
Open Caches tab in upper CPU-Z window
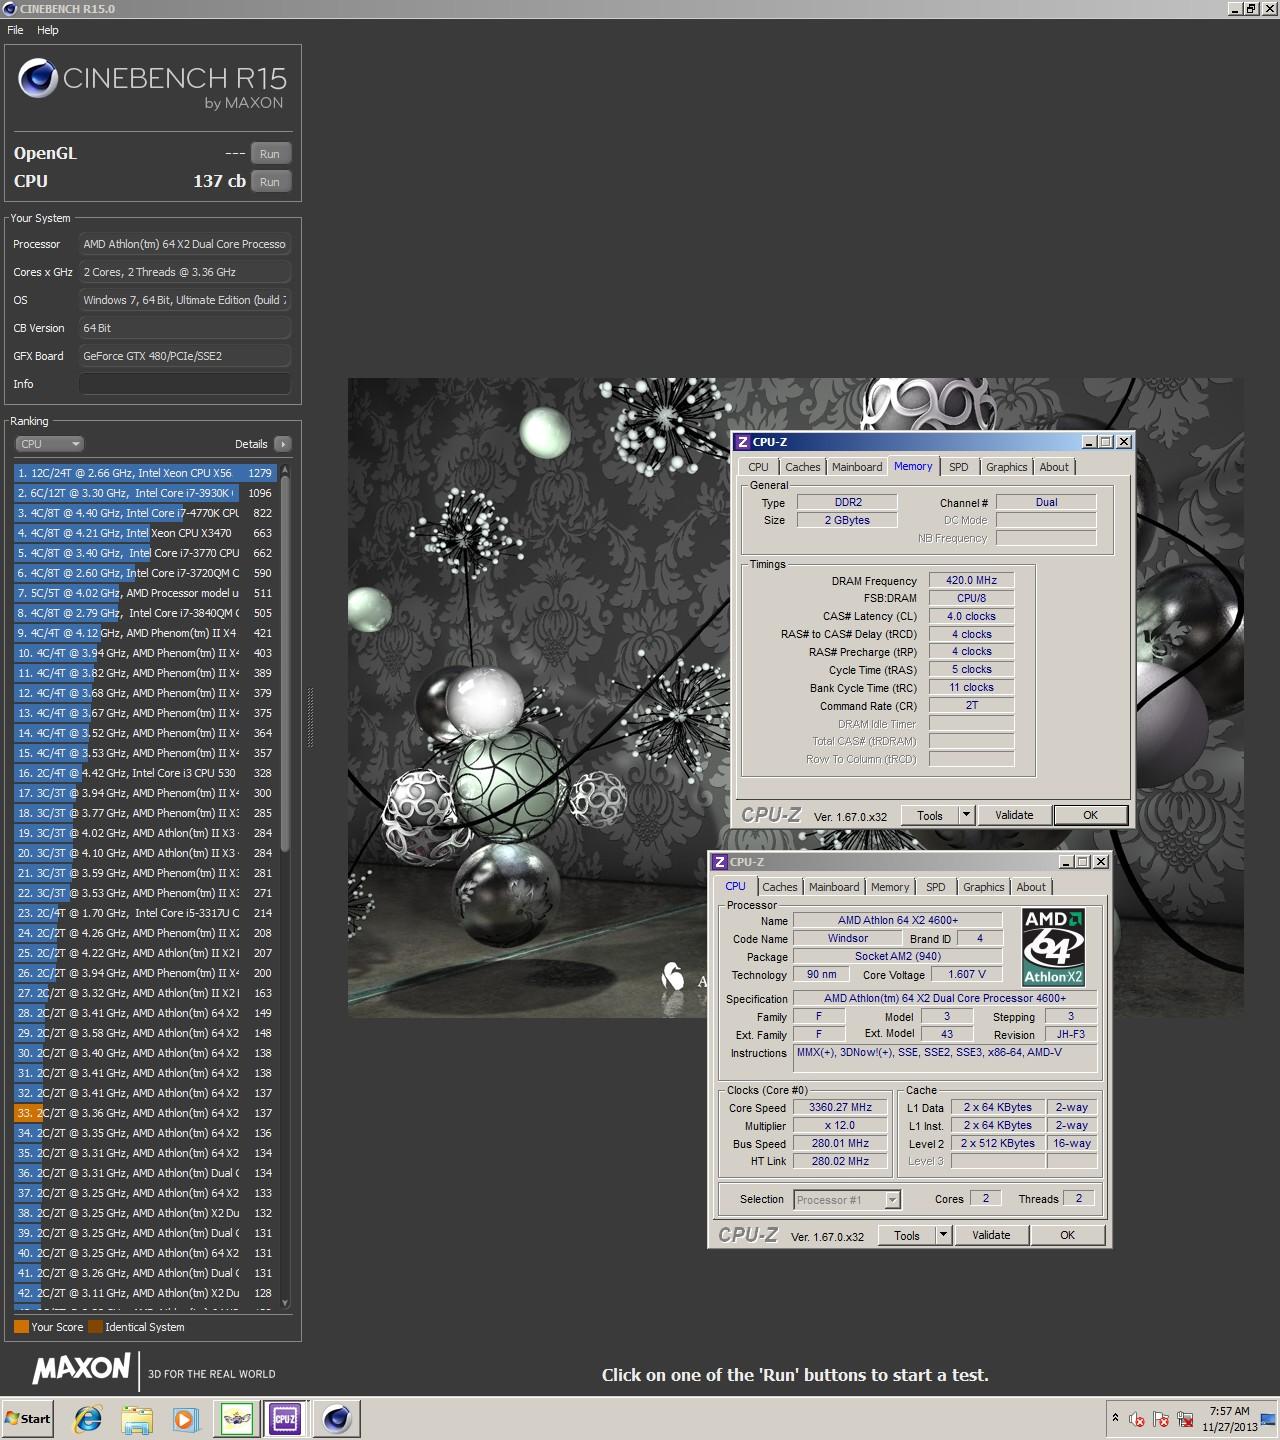pos(802,467)
